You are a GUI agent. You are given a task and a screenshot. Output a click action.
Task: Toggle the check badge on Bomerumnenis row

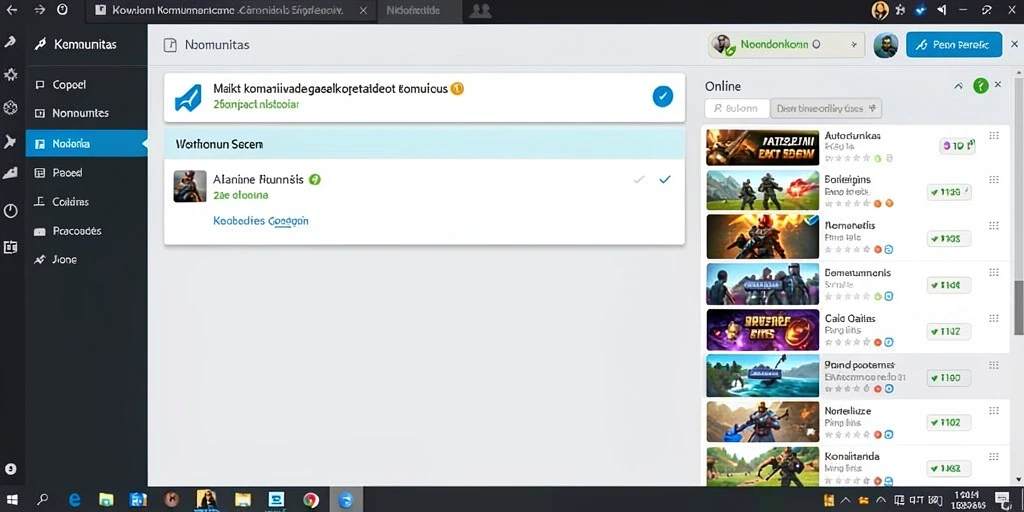(x=949, y=285)
